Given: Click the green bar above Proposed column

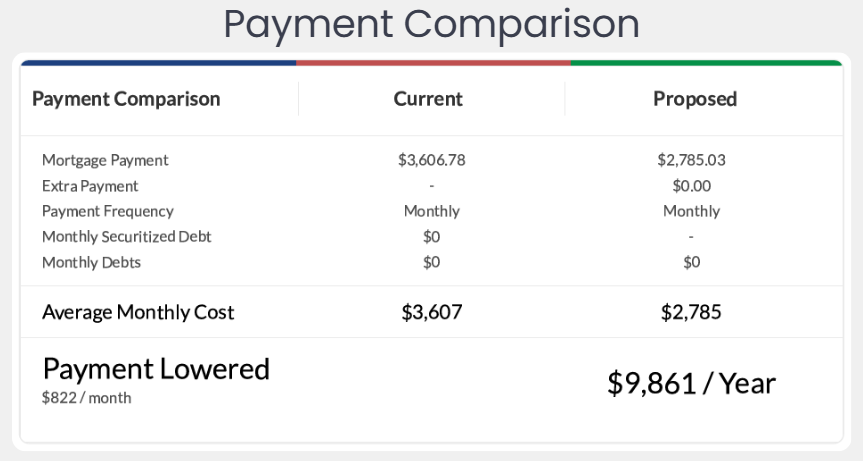Looking at the screenshot, I should (706, 62).
